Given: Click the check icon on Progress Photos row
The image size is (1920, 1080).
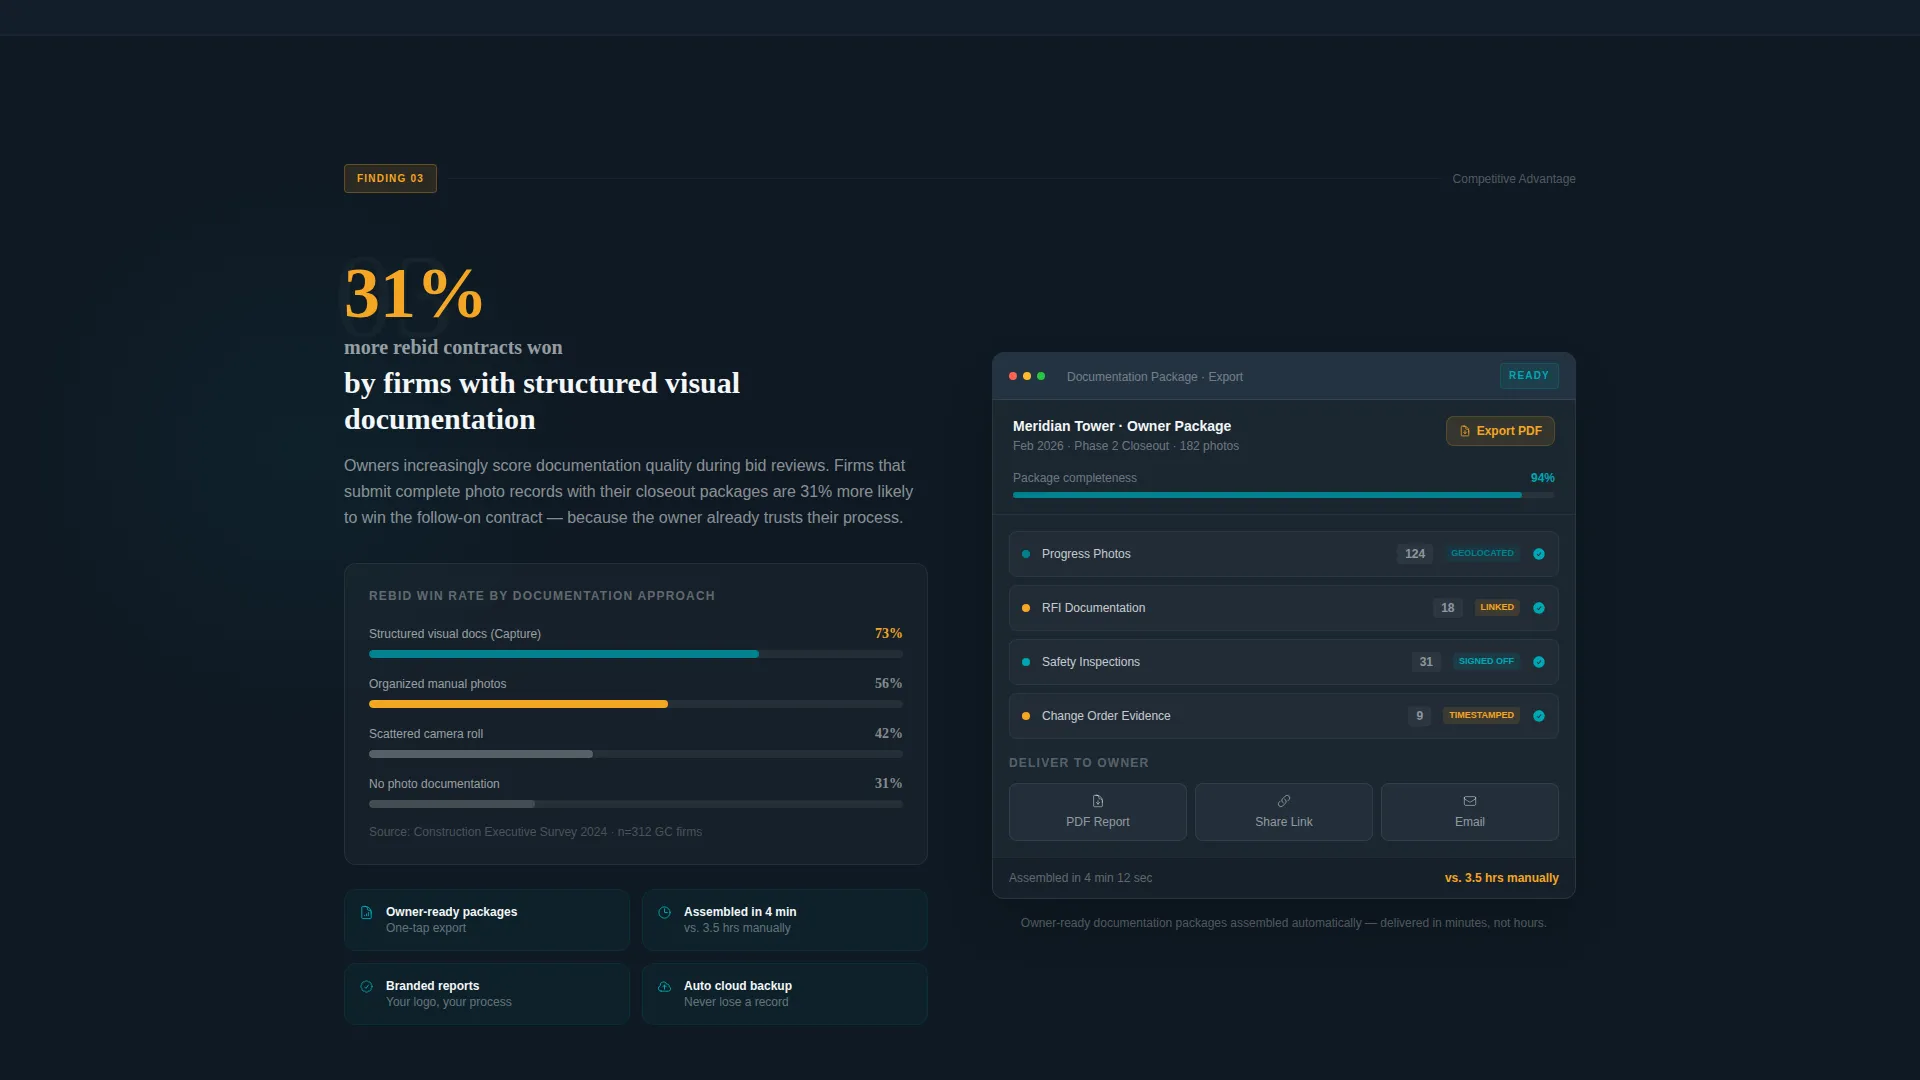Looking at the screenshot, I should [x=1539, y=554].
